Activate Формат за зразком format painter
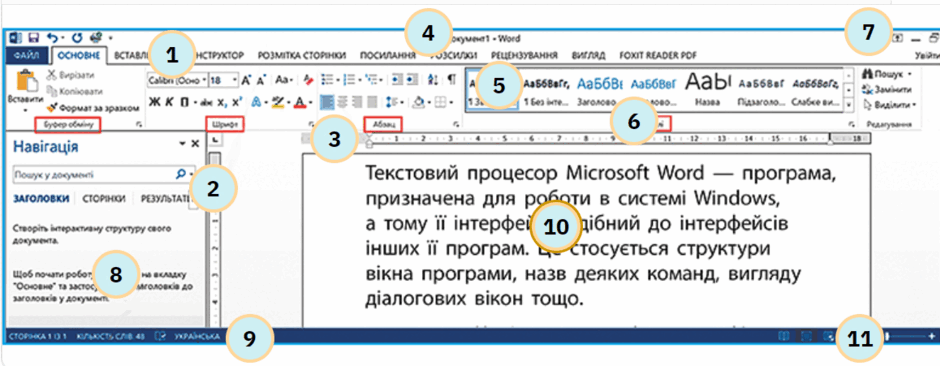 pos(92,108)
